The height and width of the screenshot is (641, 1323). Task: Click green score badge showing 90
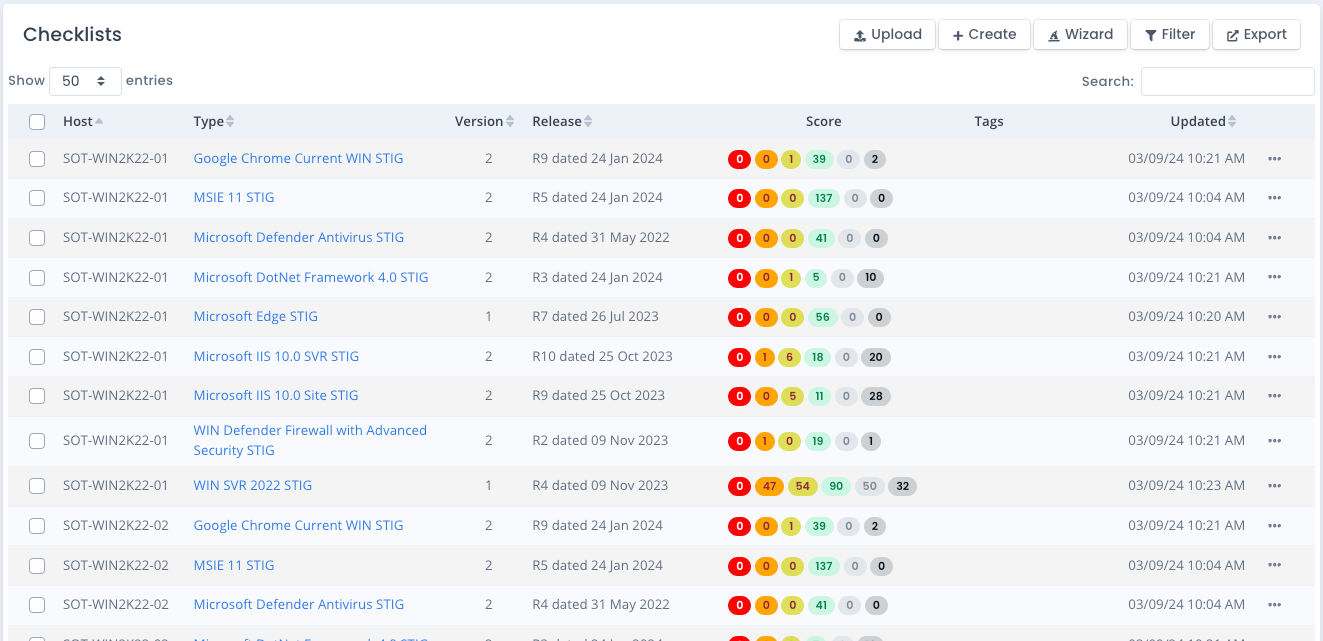tap(837, 487)
